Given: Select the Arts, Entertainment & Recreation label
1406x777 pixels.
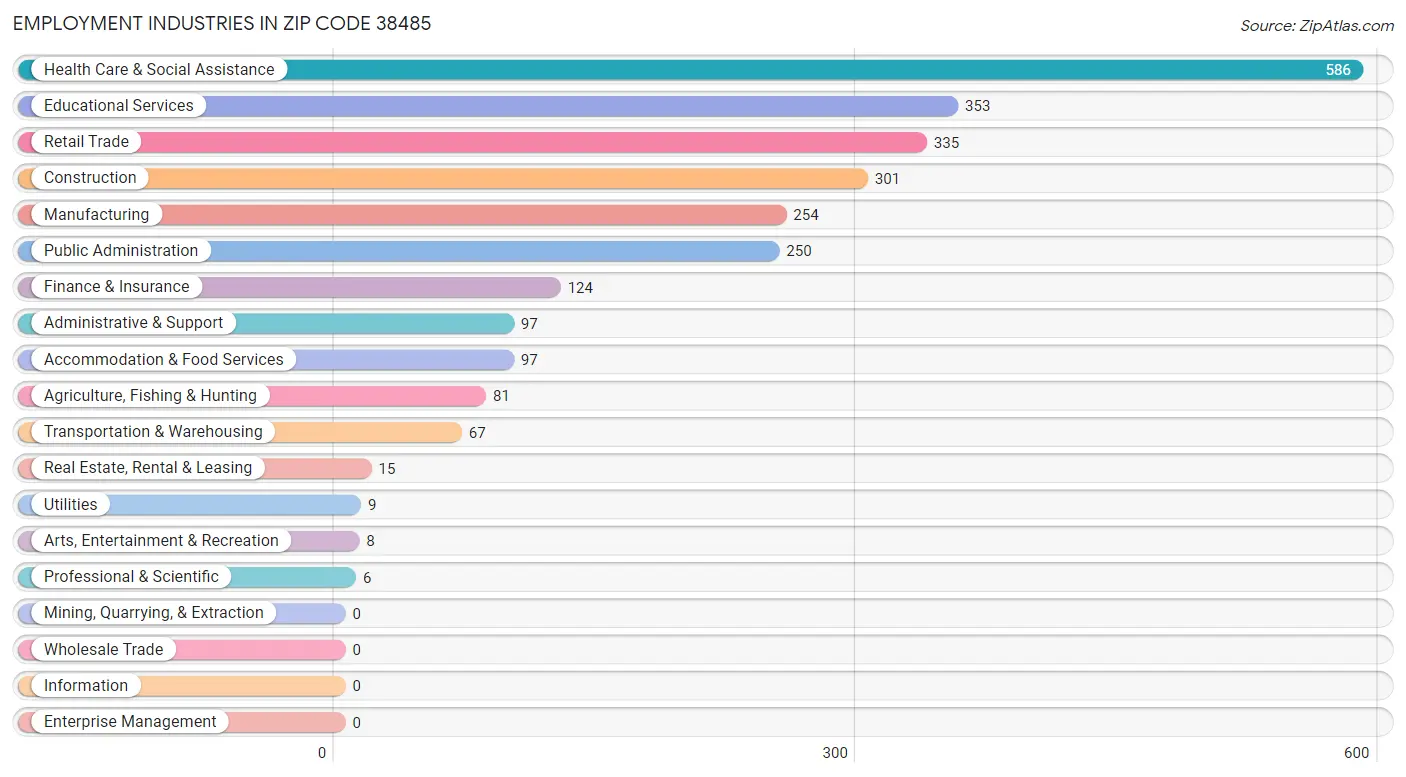Looking at the screenshot, I should (x=161, y=541).
